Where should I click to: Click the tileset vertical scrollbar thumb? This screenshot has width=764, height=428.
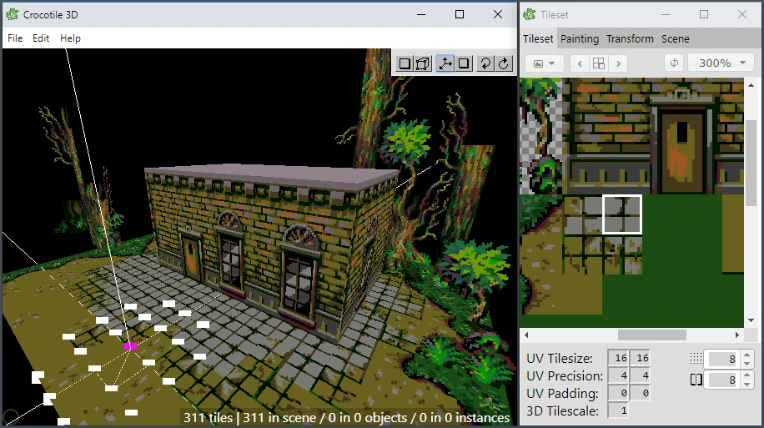pos(751,162)
